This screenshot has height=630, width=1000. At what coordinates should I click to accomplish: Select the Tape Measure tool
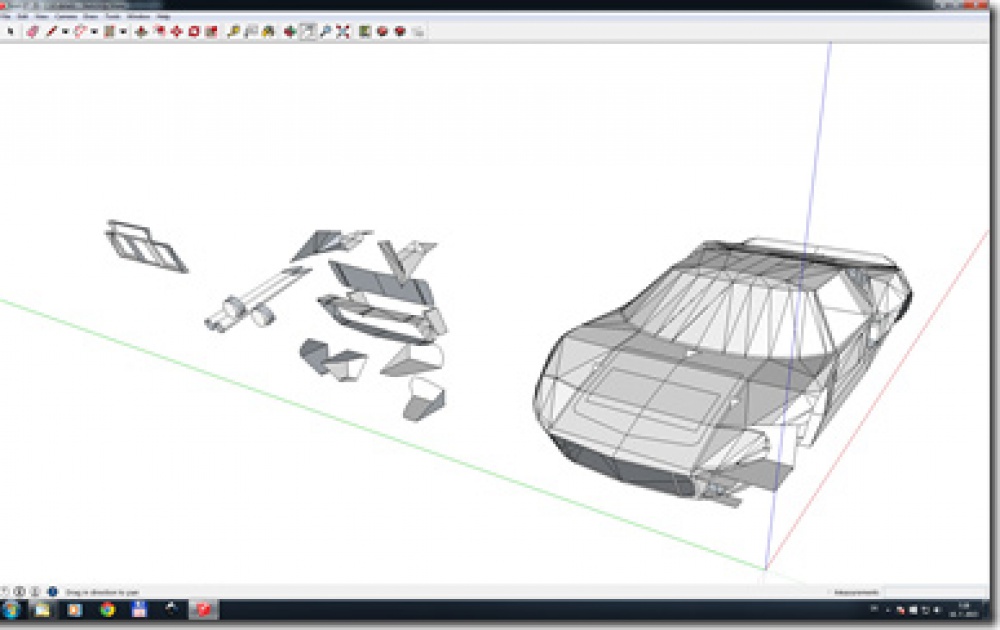[233, 31]
